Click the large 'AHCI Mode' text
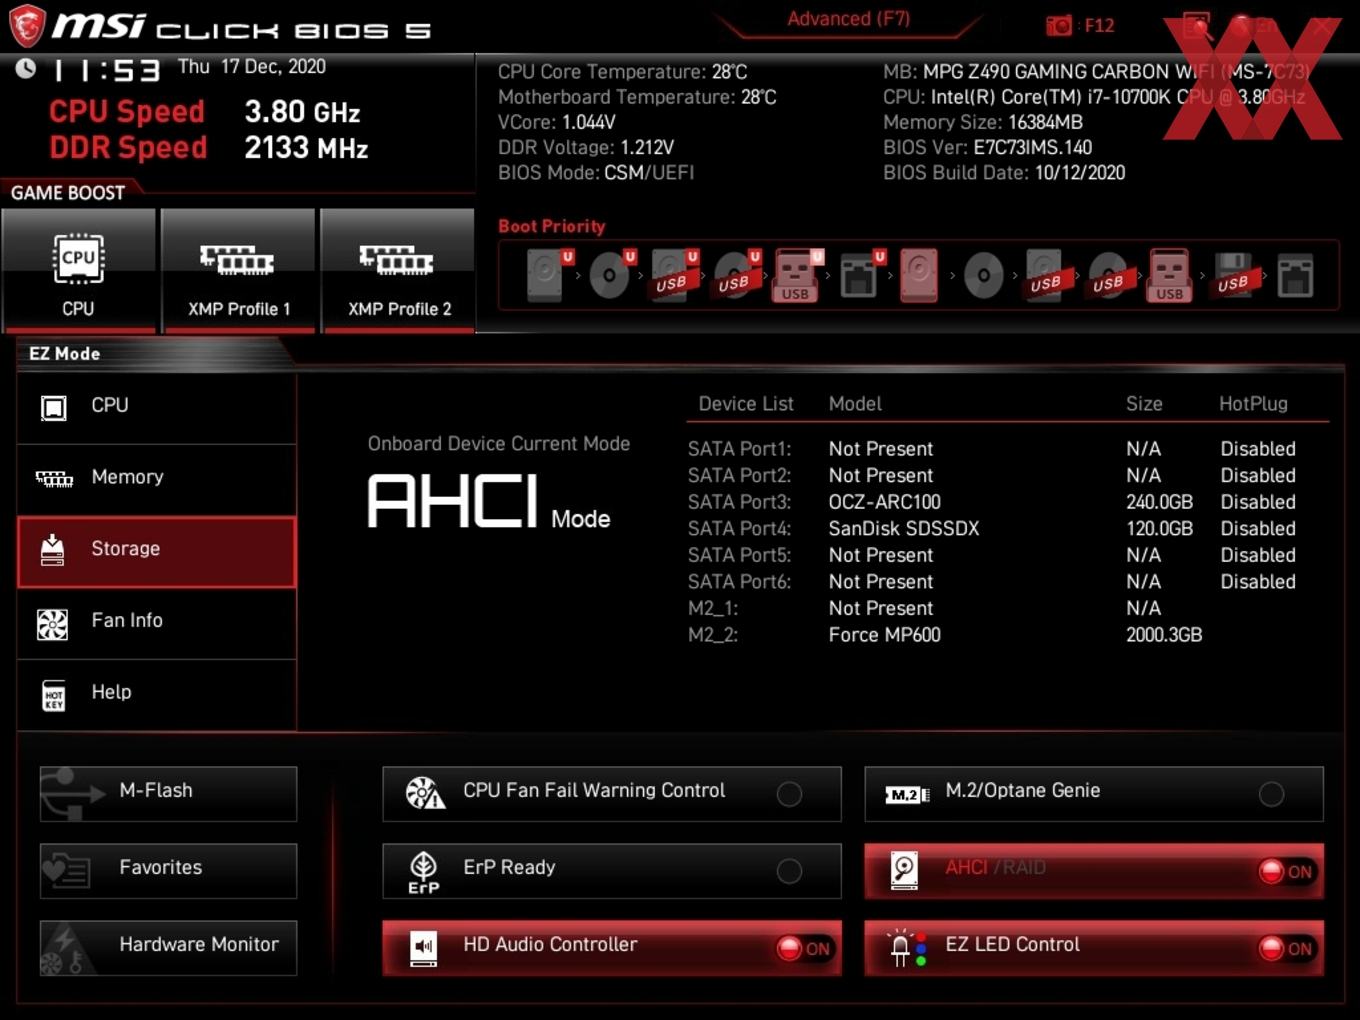The image size is (1360, 1020). pyautogui.click(x=489, y=501)
